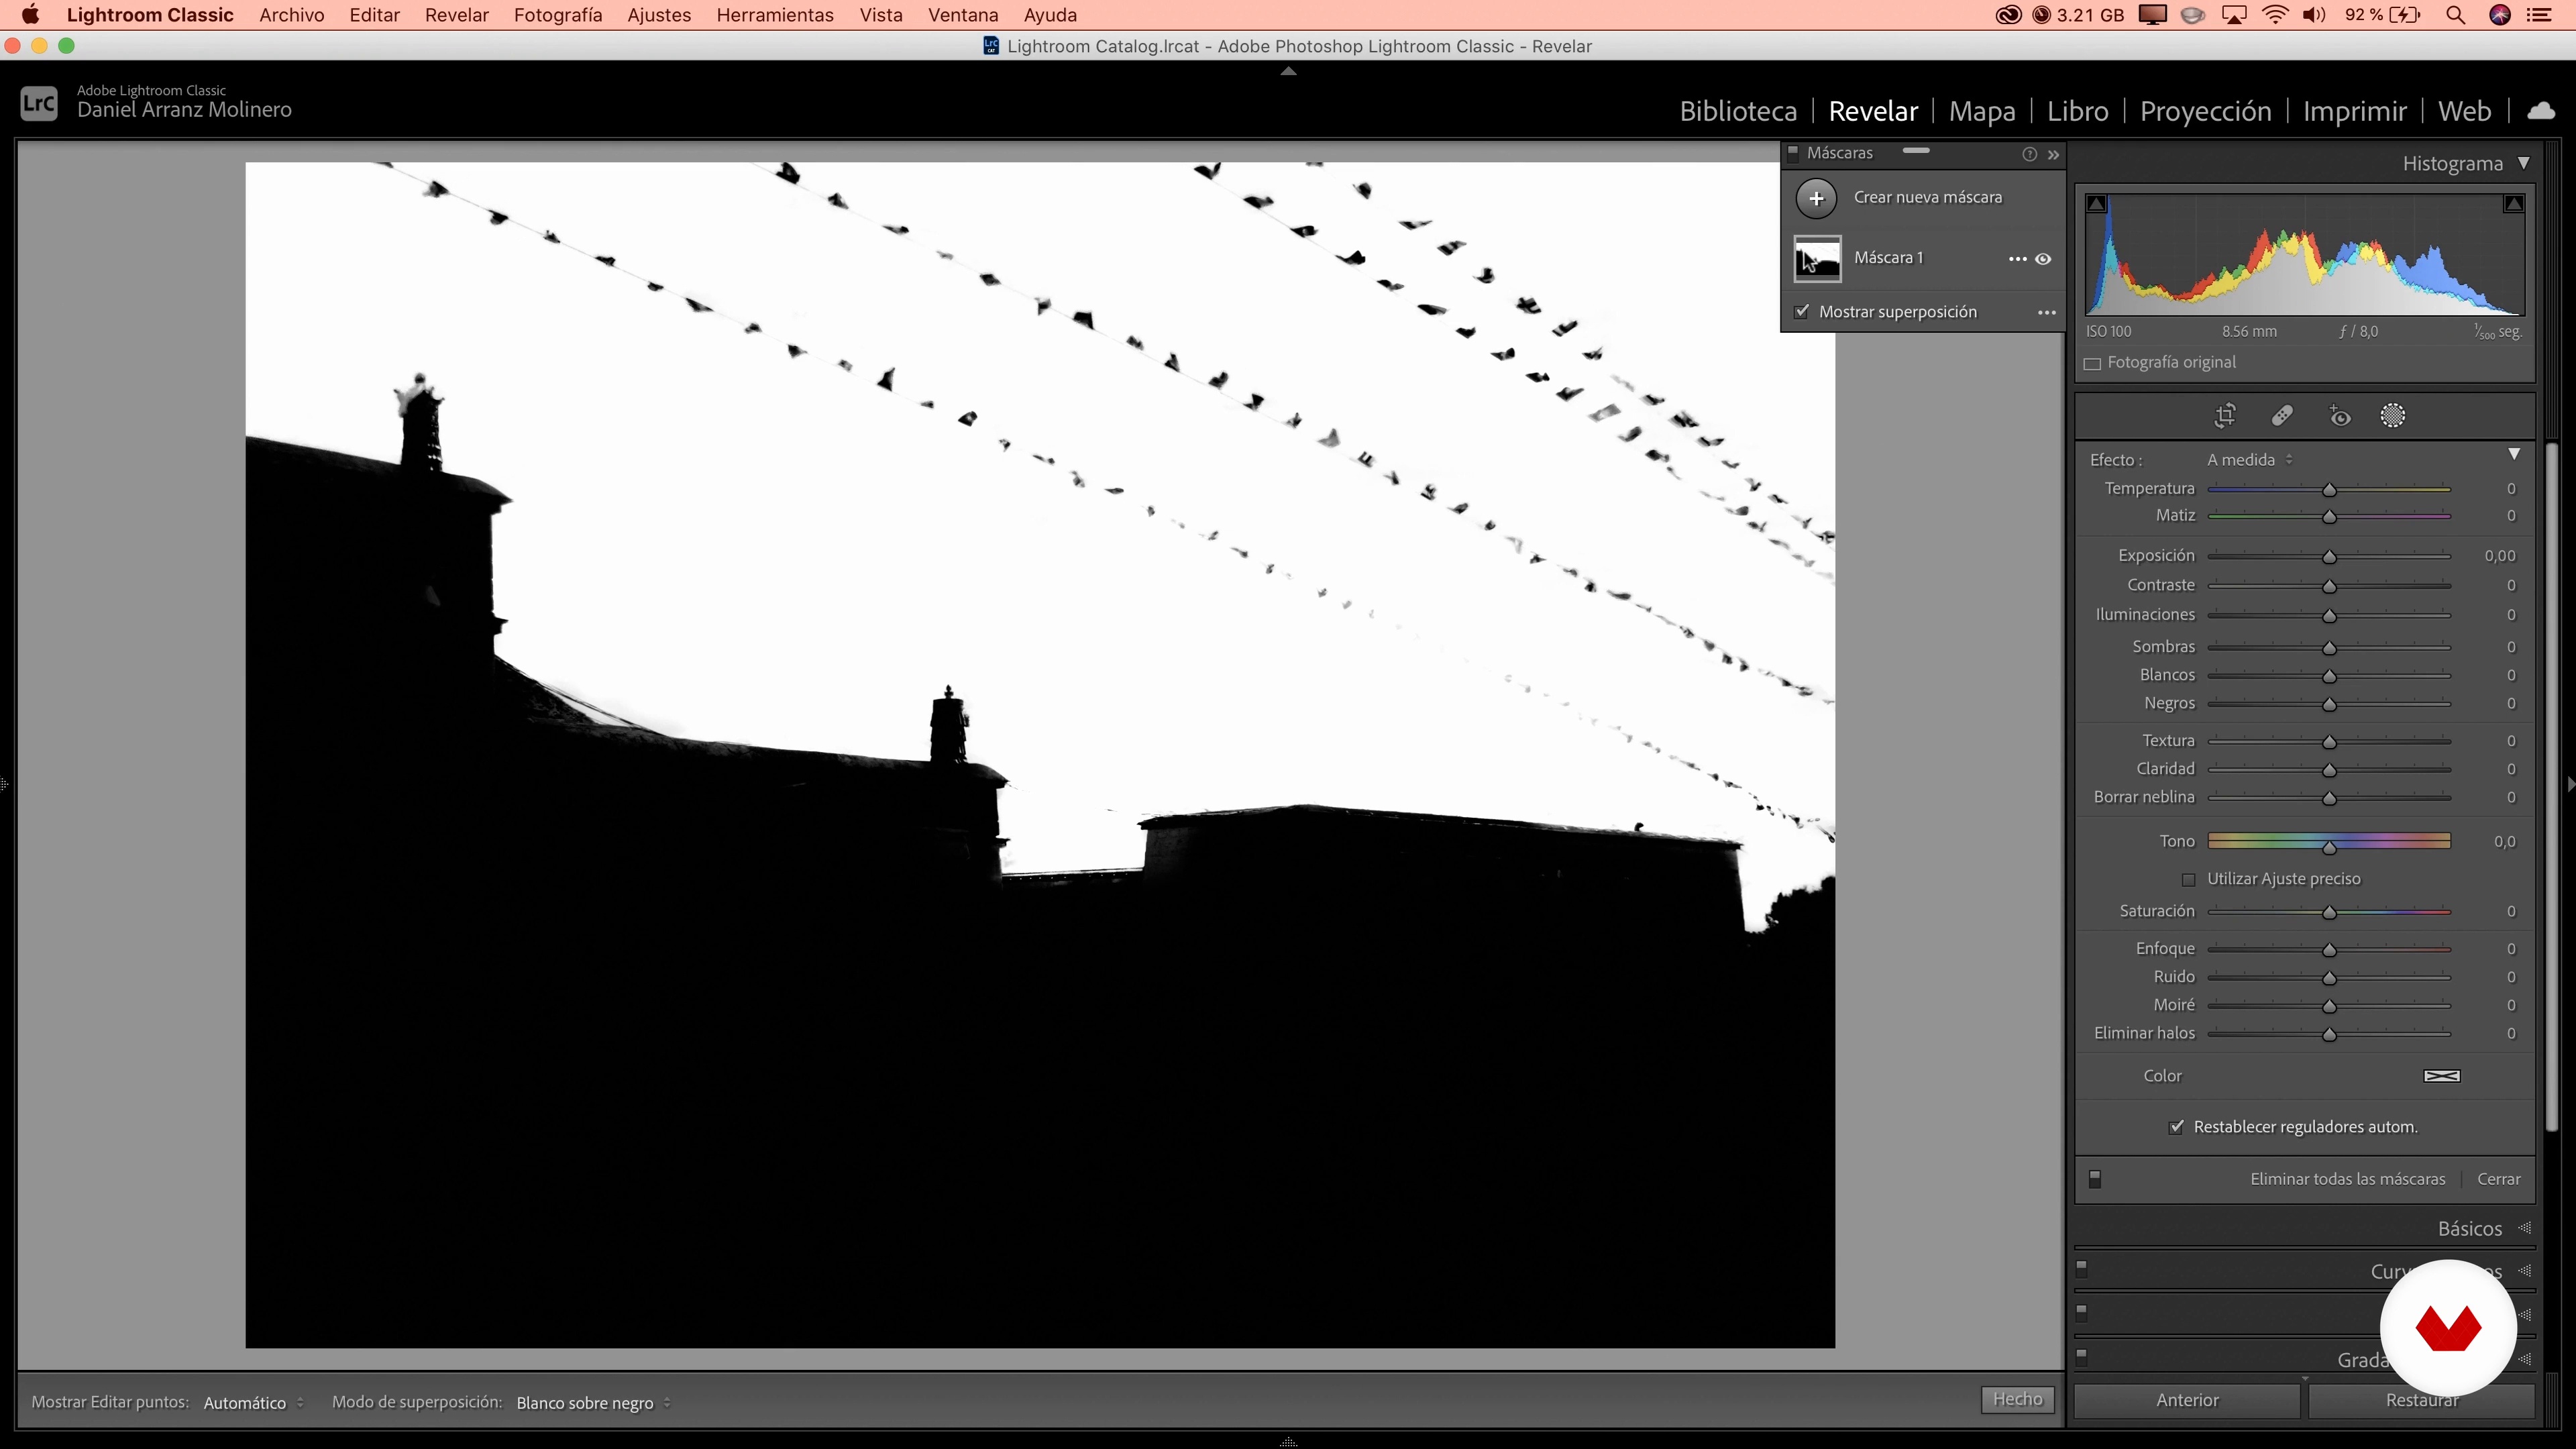The height and width of the screenshot is (1449, 2576).
Task: Switch to Mapa module
Action: 1981,111
